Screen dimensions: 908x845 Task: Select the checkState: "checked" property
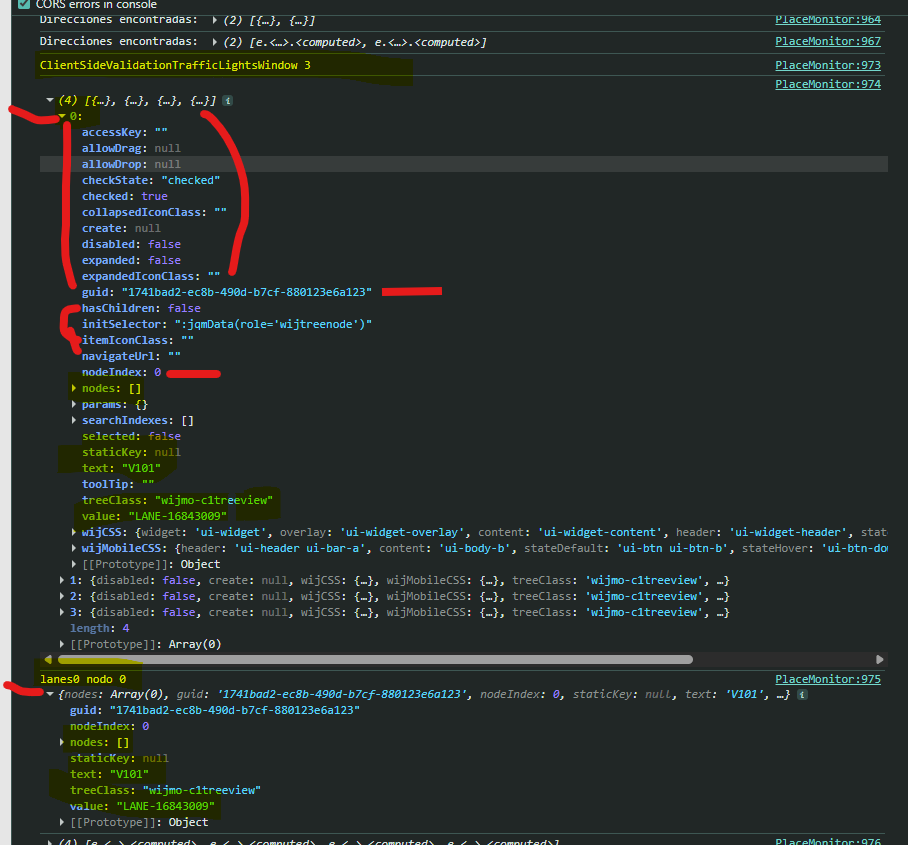[x=151, y=180]
